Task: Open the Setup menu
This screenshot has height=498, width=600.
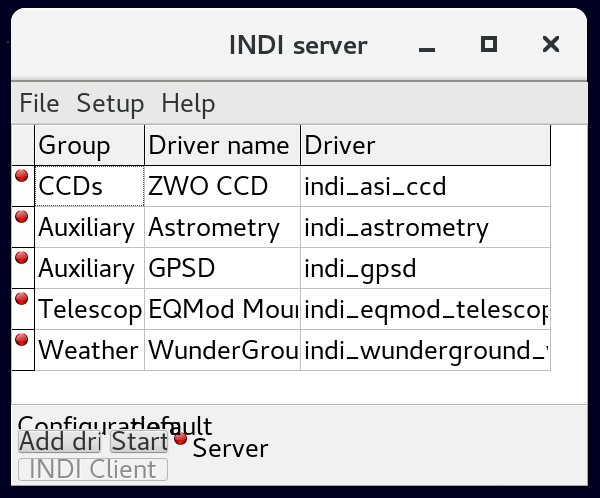Action: 110,103
